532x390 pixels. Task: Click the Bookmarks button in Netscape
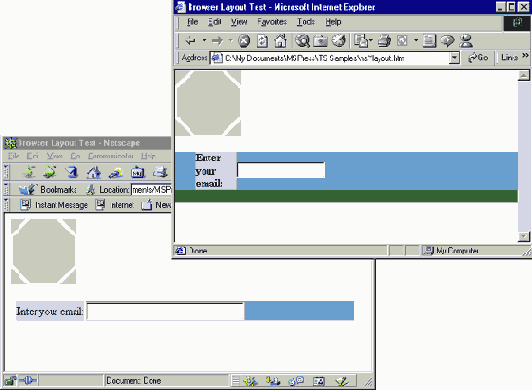pos(48,189)
